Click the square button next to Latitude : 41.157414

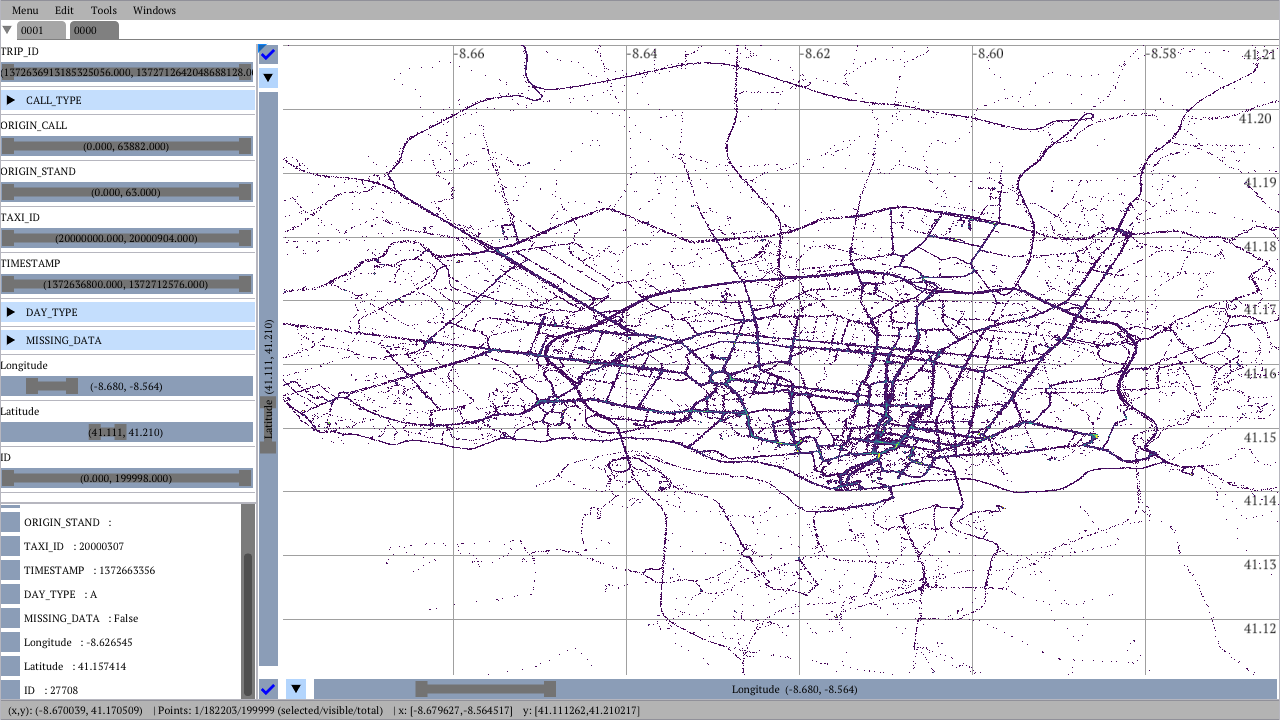[10, 666]
